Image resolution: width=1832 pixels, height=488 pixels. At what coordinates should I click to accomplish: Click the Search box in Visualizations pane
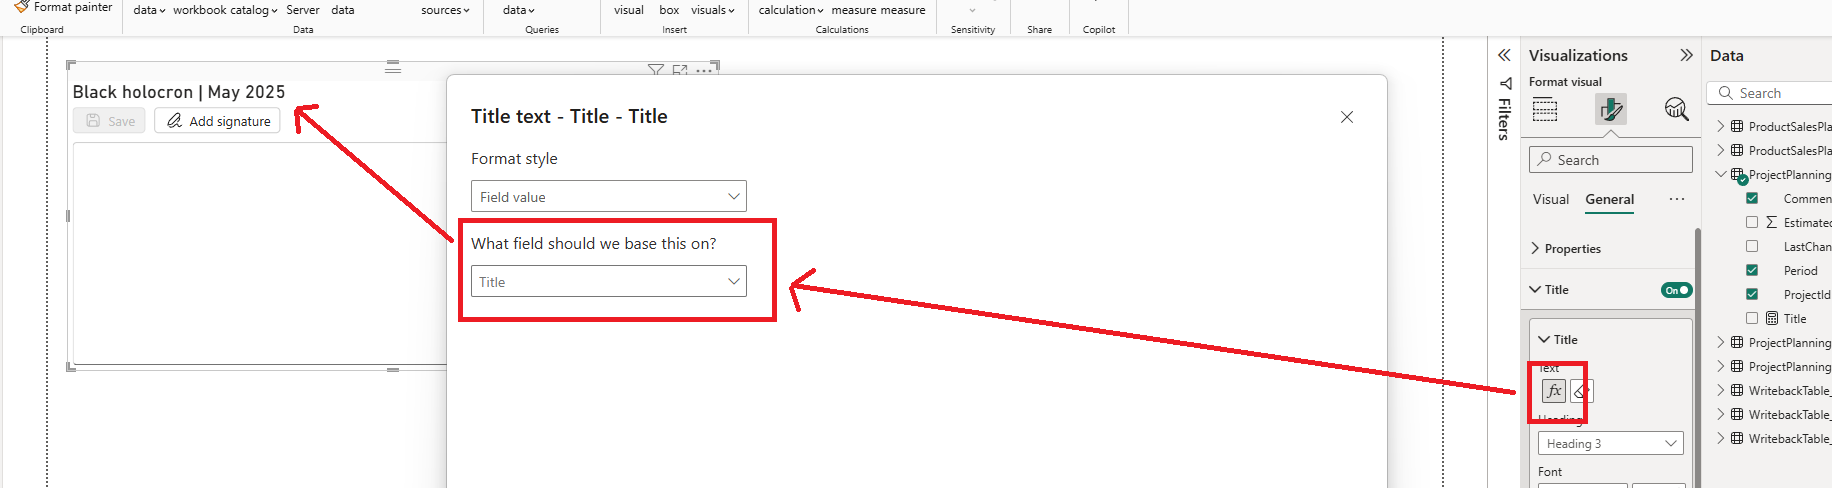point(1610,160)
